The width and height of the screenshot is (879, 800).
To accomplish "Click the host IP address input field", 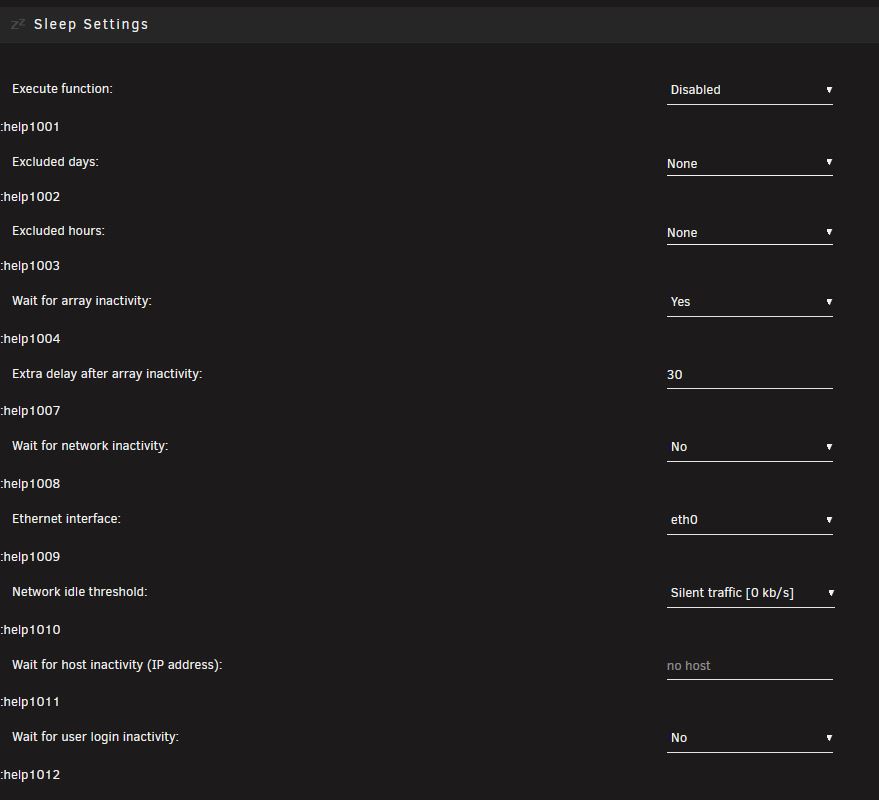I will pos(750,665).
